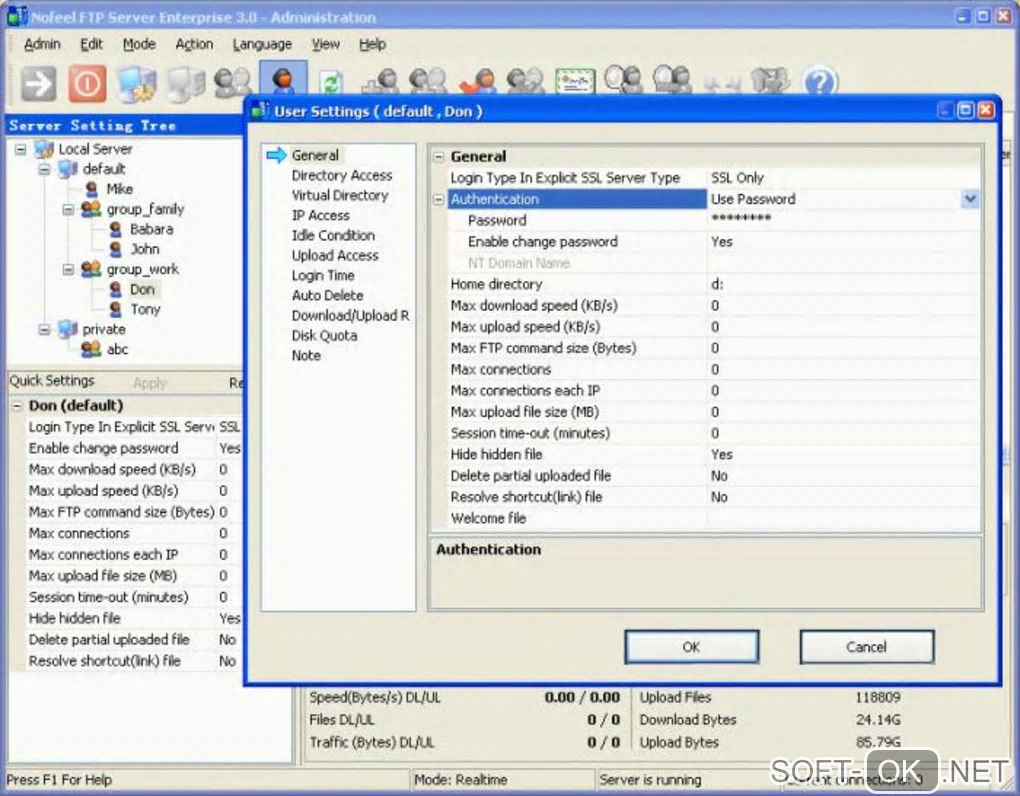Viewport: 1020px width, 796px height.
Task: Collapse the private domain tree node
Action: click(x=44, y=329)
